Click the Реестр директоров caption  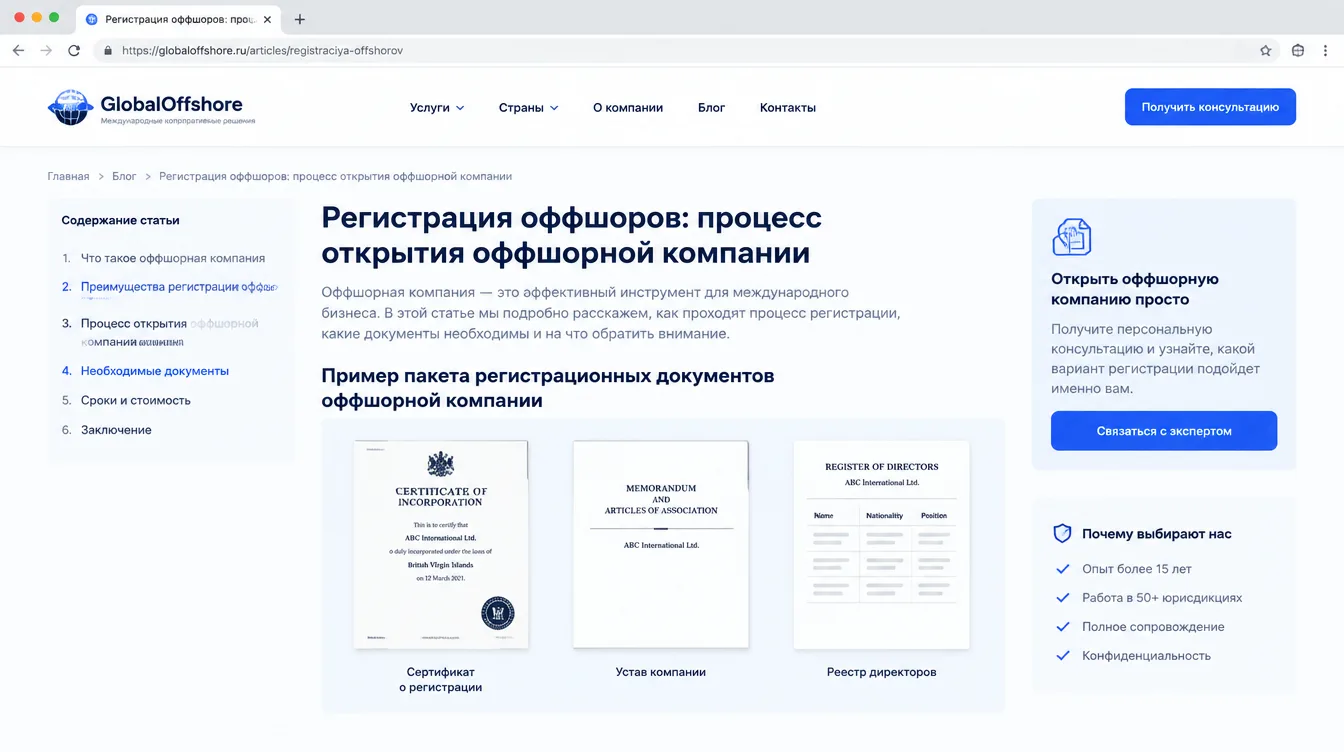point(882,672)
